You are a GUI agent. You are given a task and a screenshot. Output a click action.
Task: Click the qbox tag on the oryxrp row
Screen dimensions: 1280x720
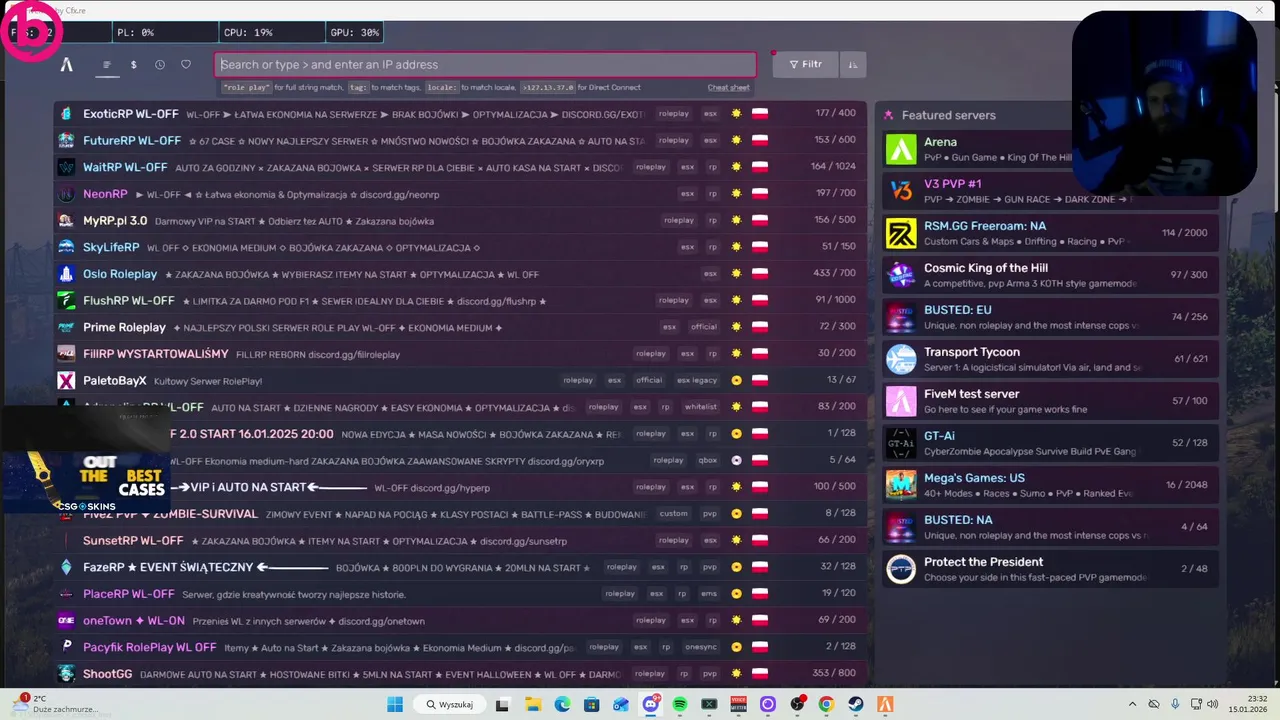pos(707,460)
